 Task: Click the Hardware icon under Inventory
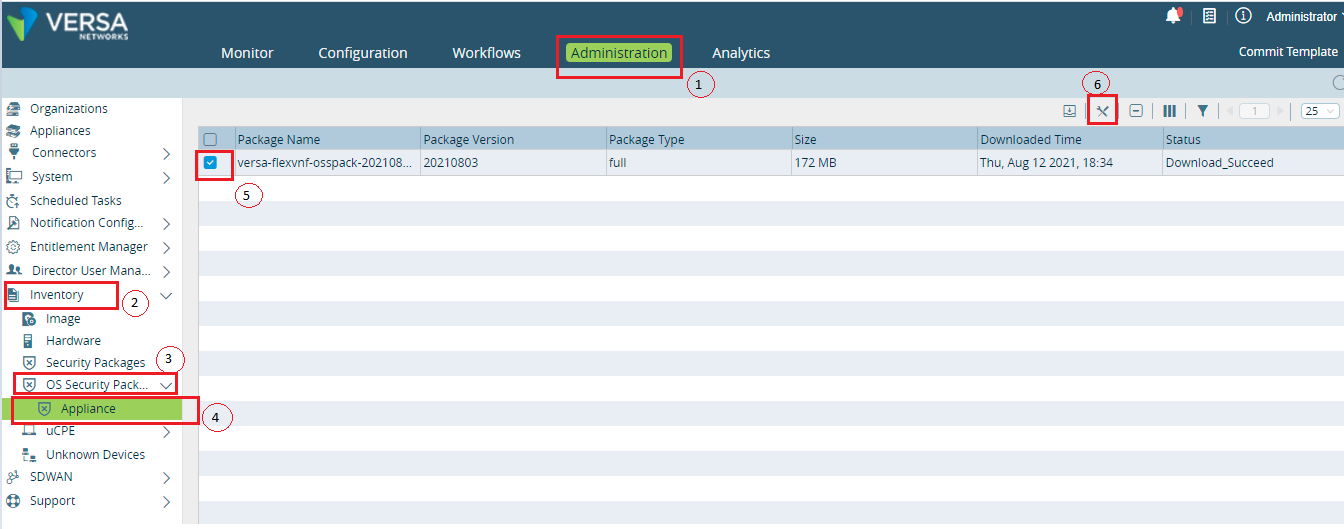click(29, 341)
